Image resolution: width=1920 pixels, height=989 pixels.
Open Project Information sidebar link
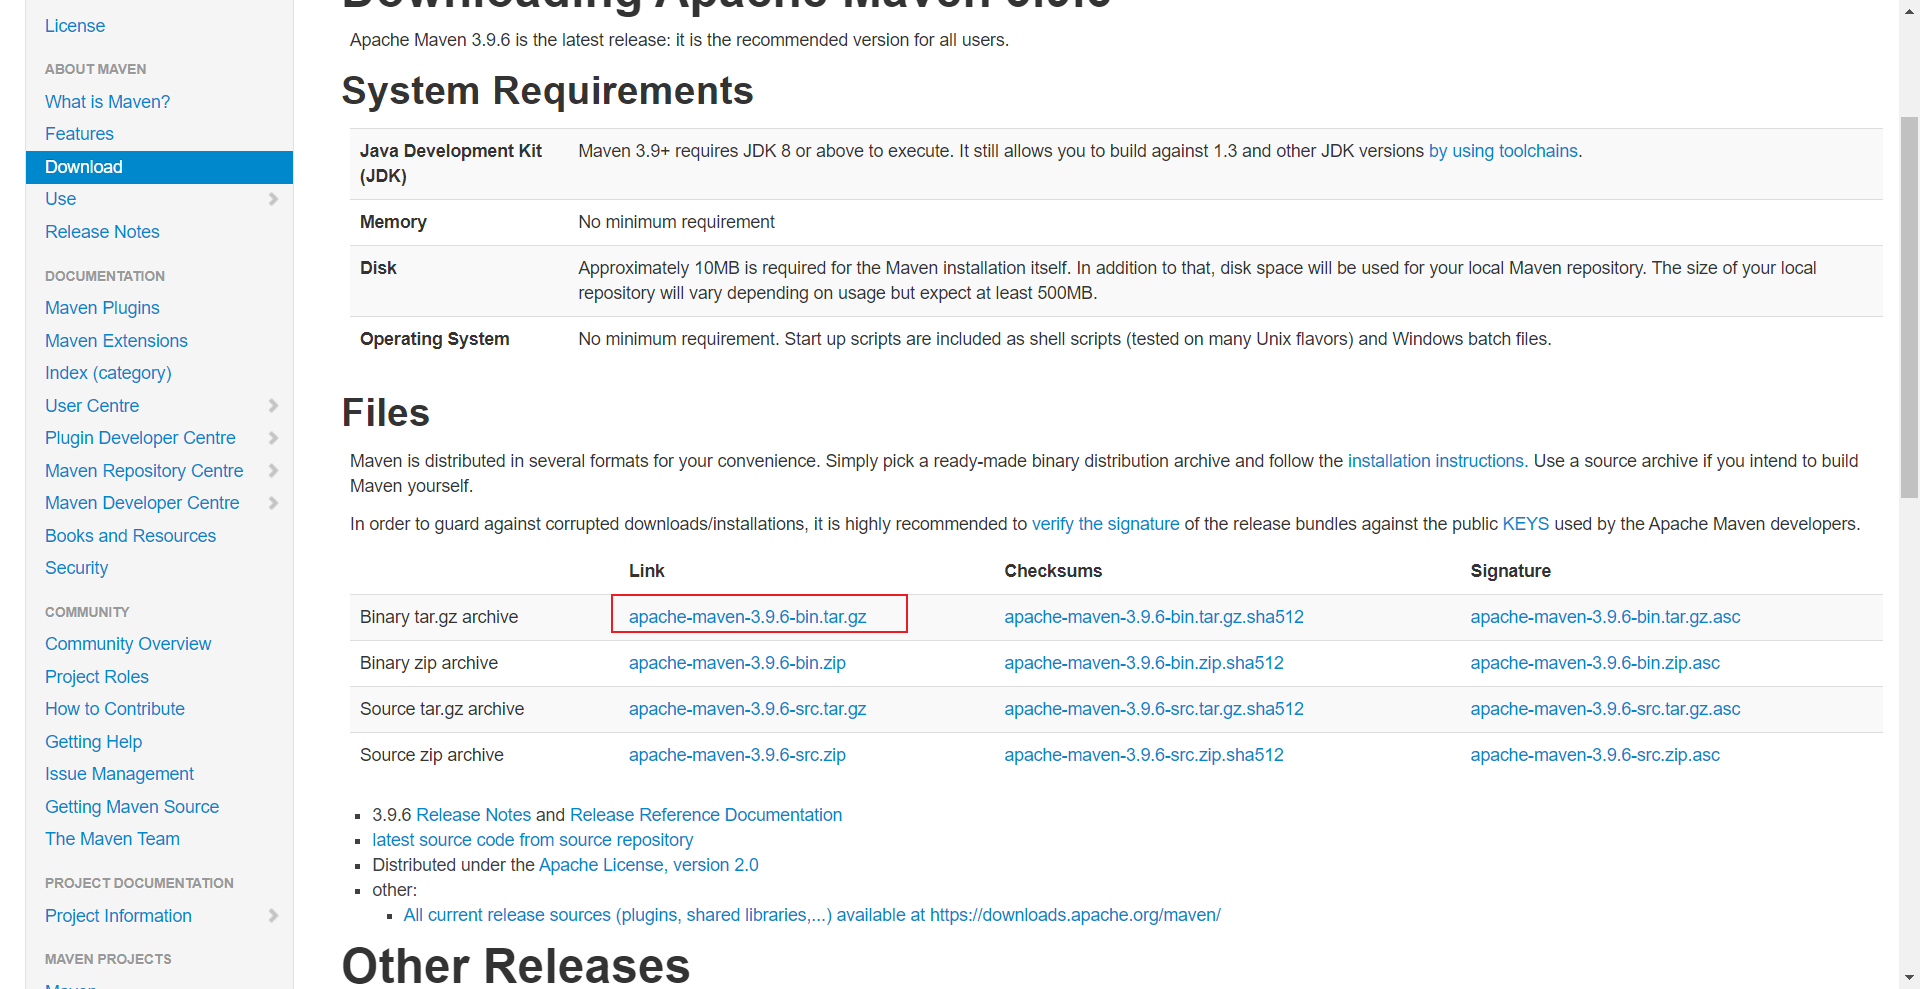pos(118,916)
